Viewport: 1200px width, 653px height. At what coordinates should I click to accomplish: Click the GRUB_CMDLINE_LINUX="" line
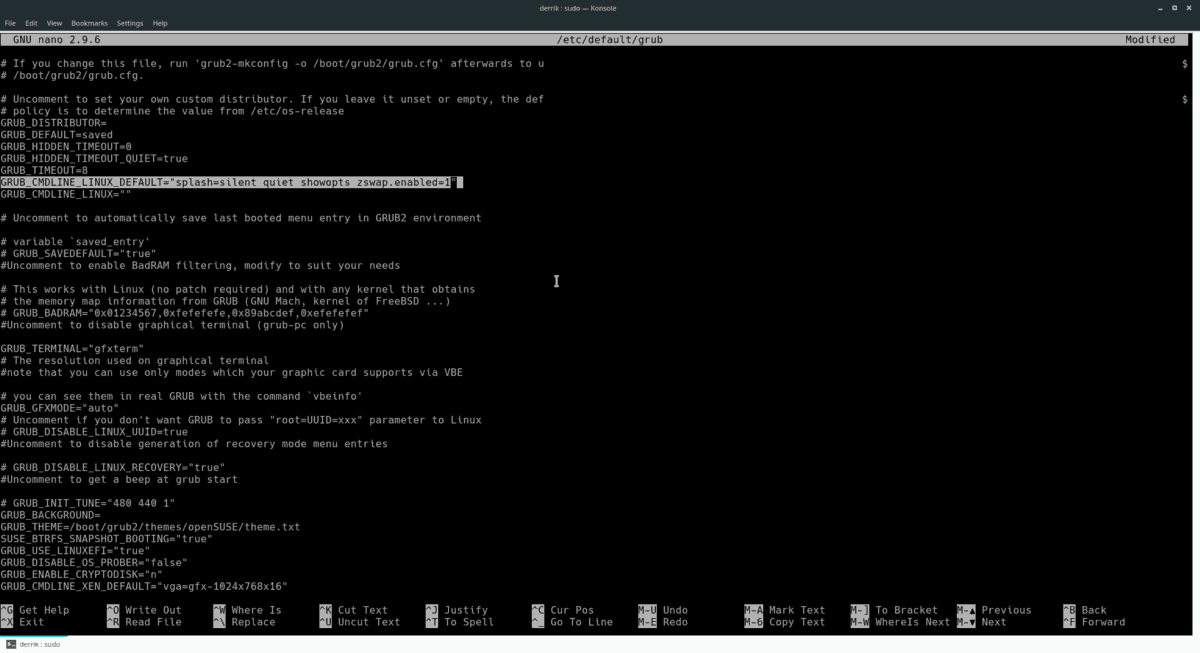[66, 194]
